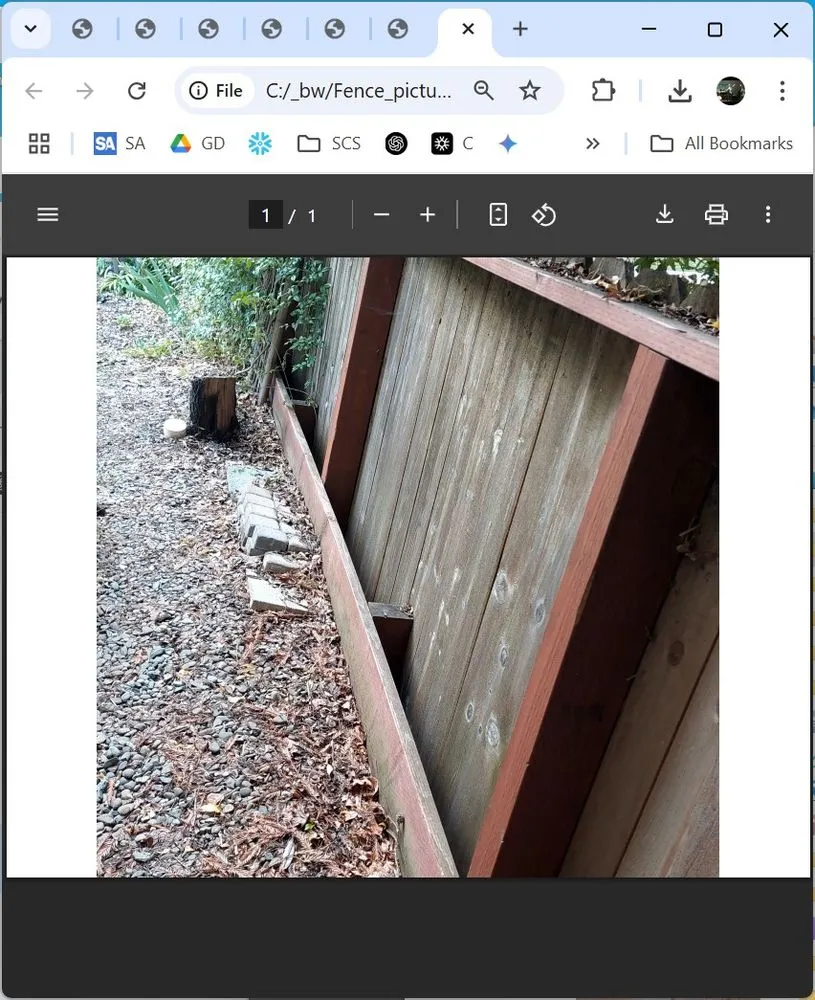Image resolution: width=815 pixels, height=1000 pixels.
Task: Show browser downloads
Action: (x=680, y=91)
